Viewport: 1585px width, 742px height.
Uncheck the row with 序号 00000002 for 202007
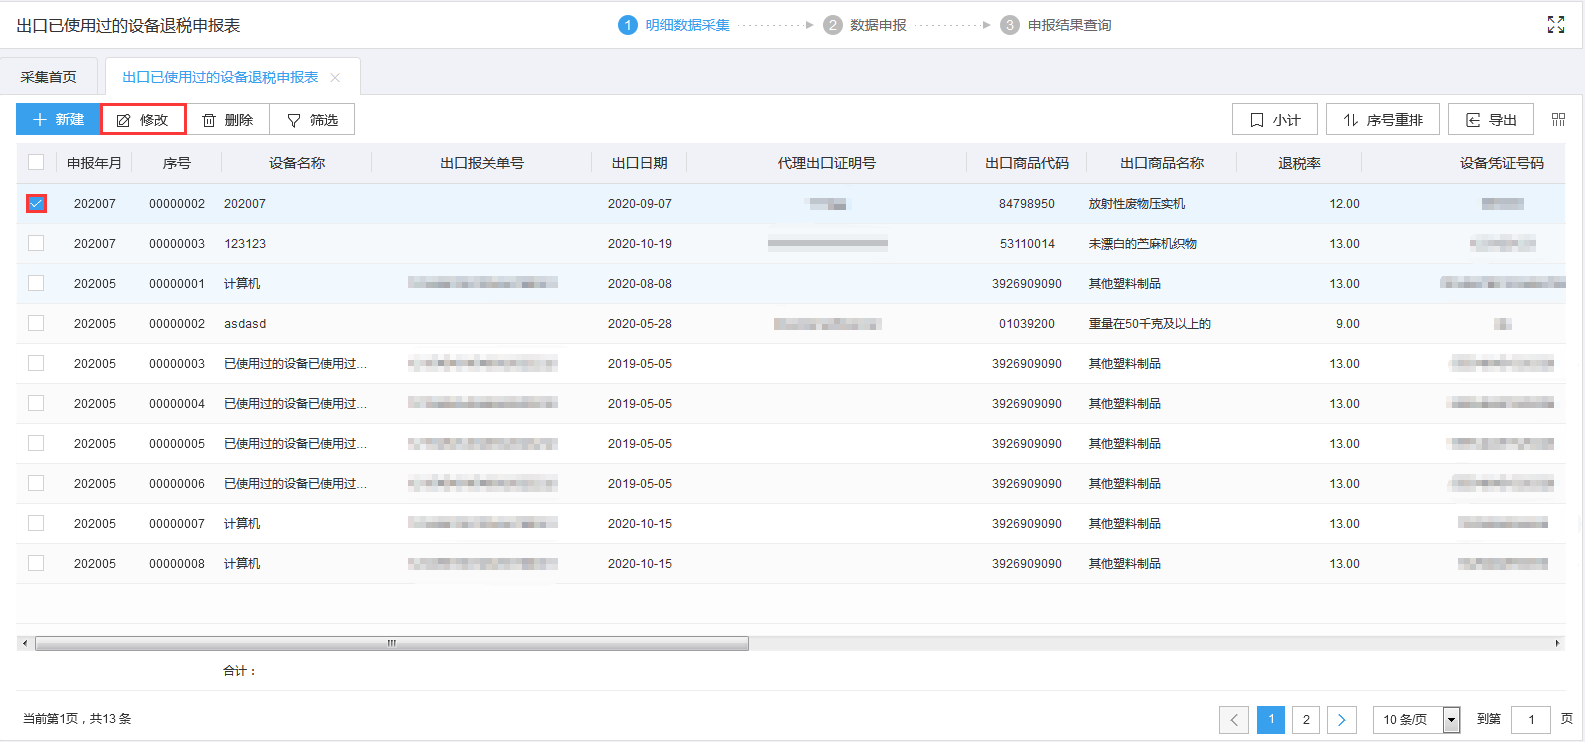[36, 204]
